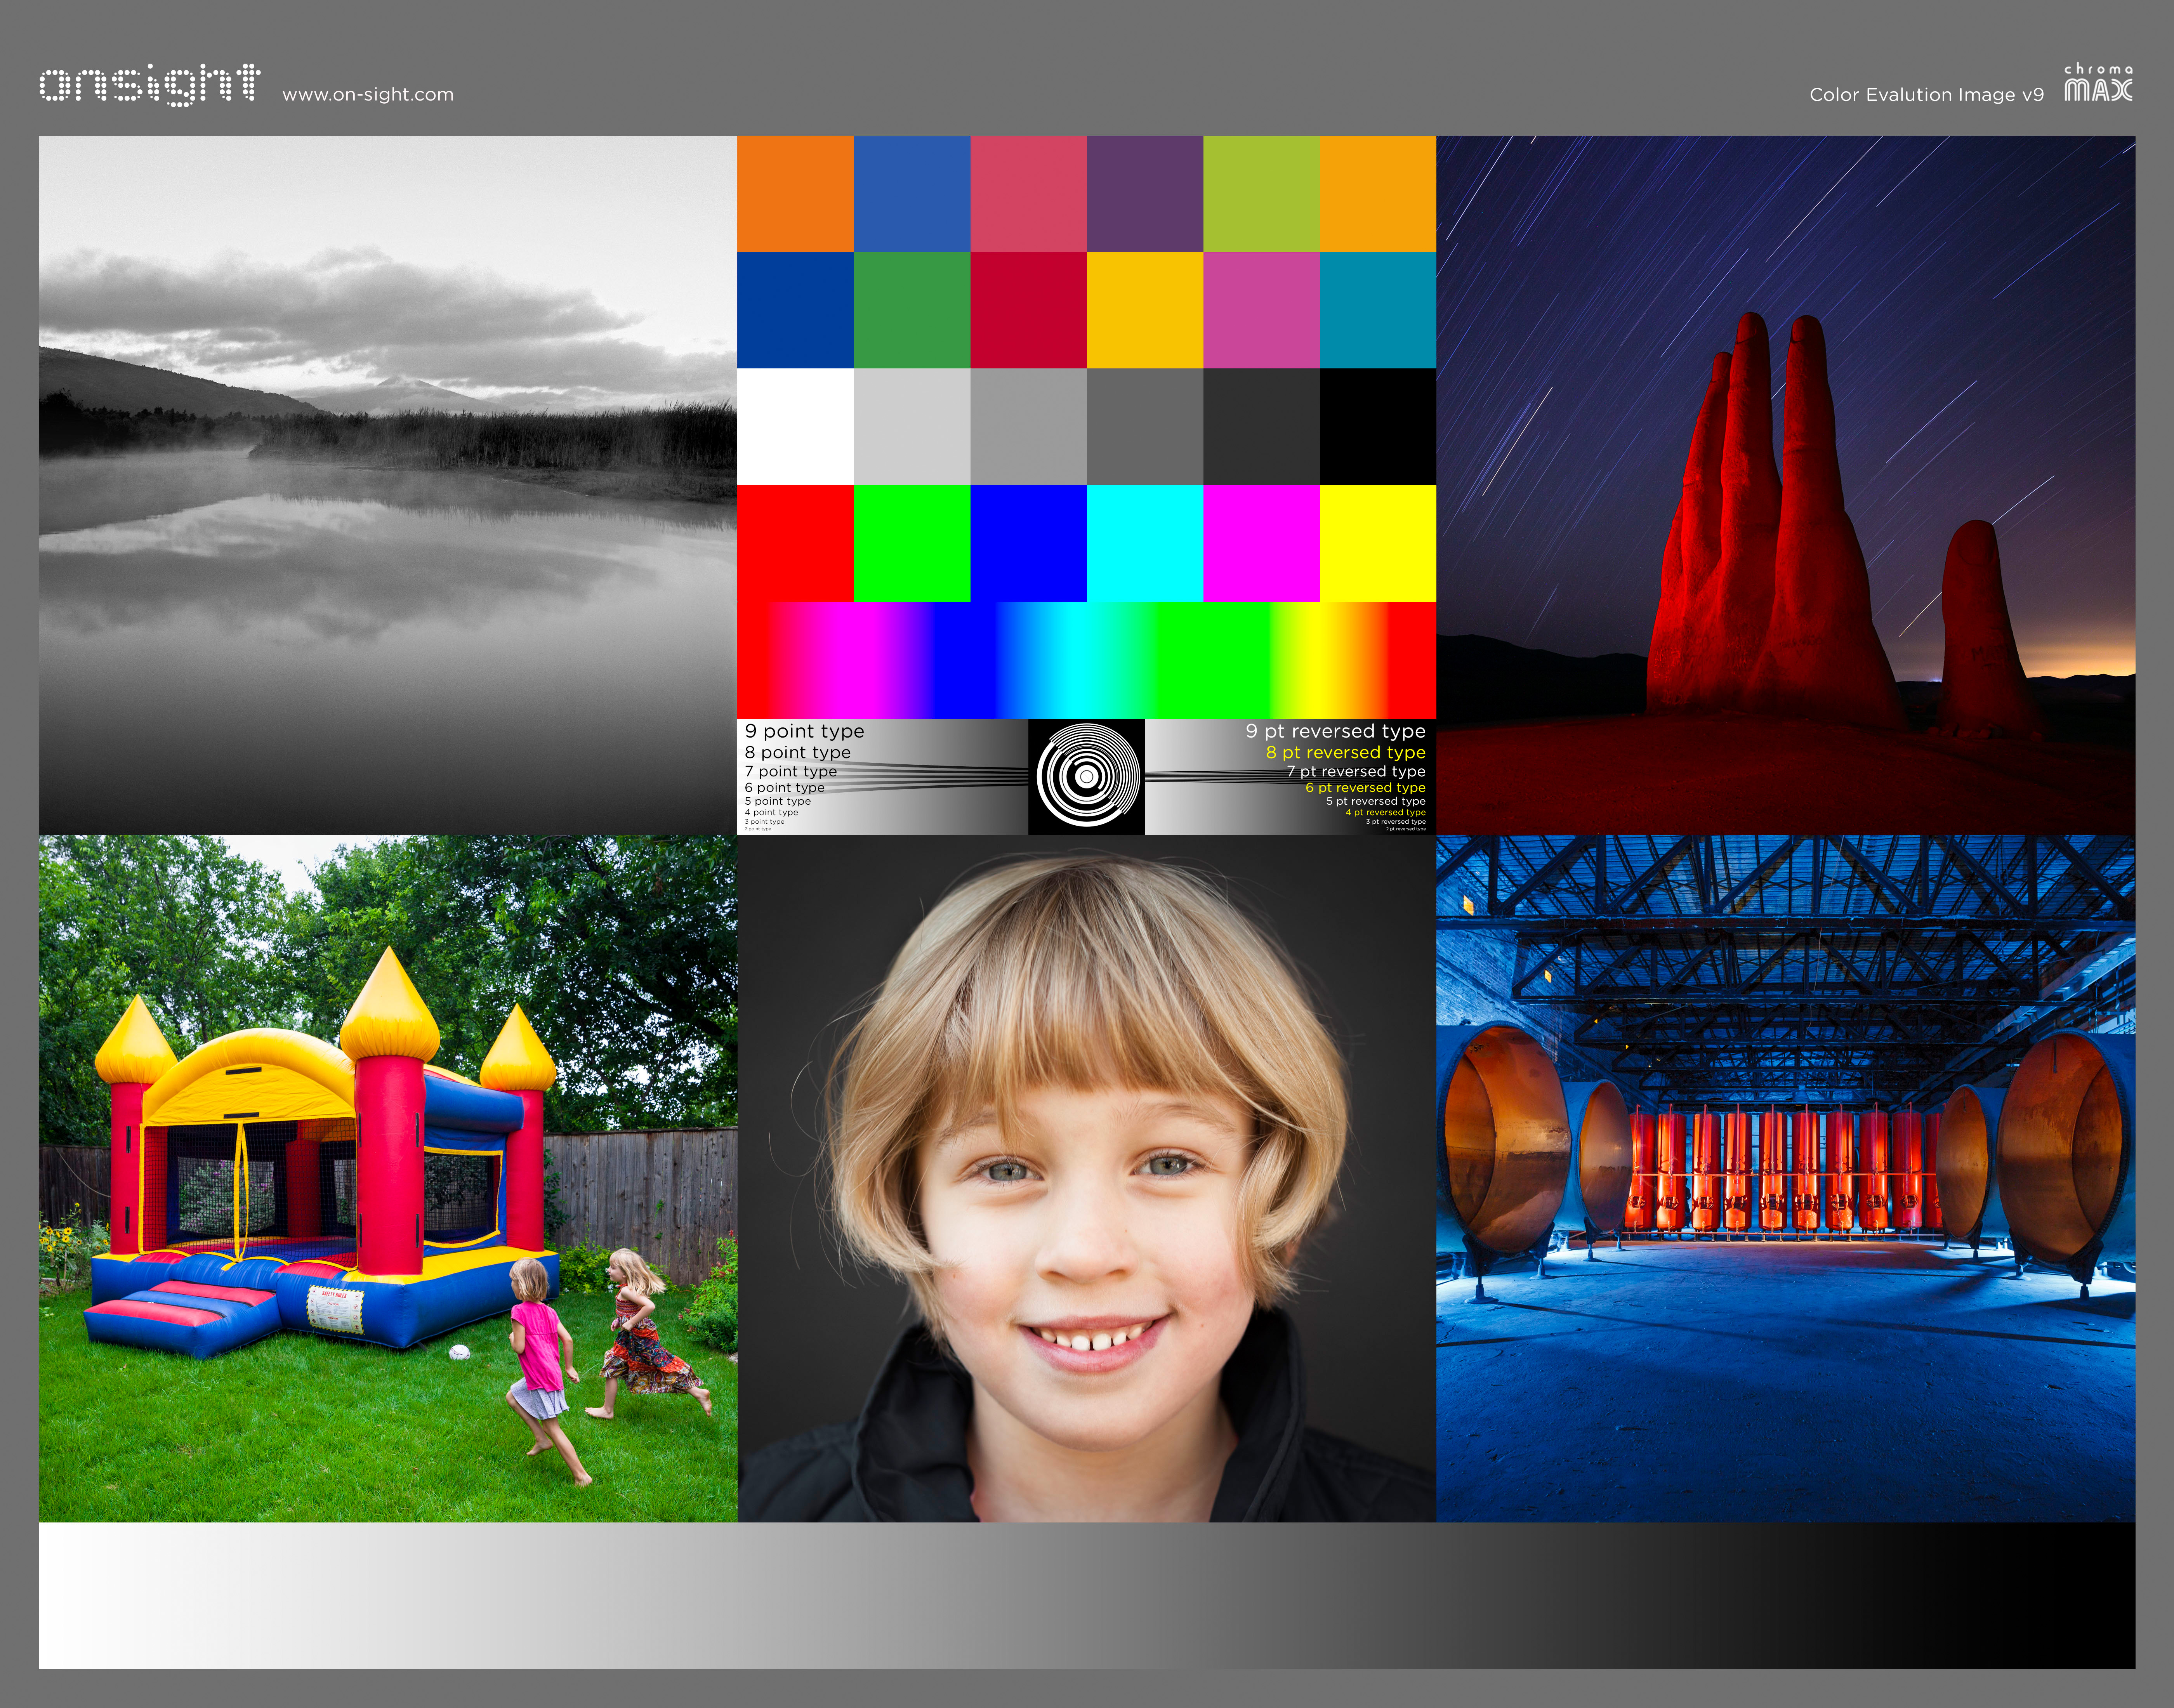The height and width of the screenshot is (1708, 2174).
Task: Pick the lime green swatch in the top row
Action: pos(1261,194)
